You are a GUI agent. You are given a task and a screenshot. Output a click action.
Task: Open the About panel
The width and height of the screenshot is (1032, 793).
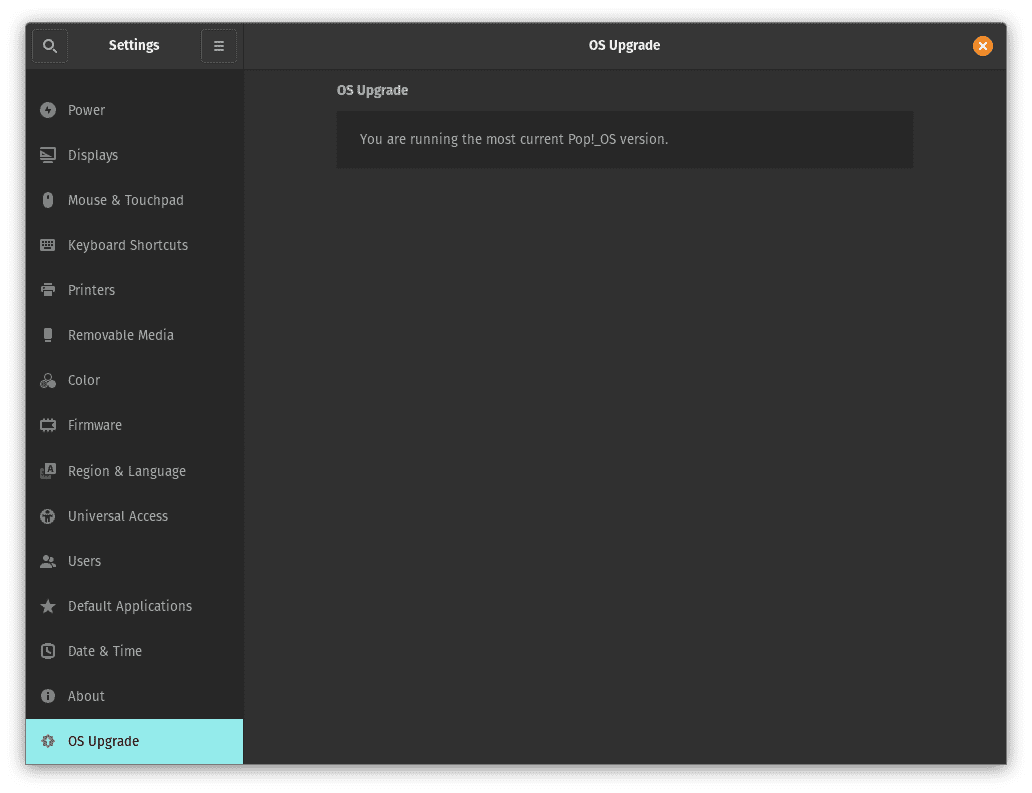(x=134, y=696)
